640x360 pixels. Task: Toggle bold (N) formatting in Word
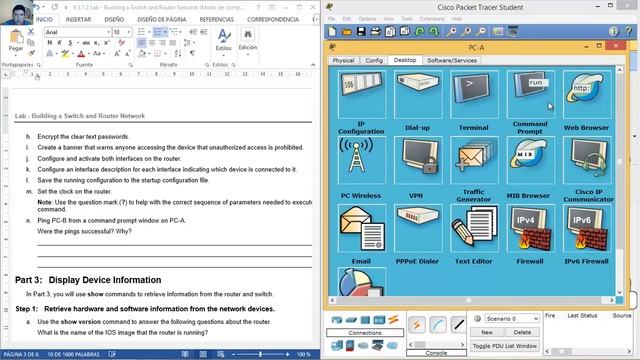click(50, 42)
